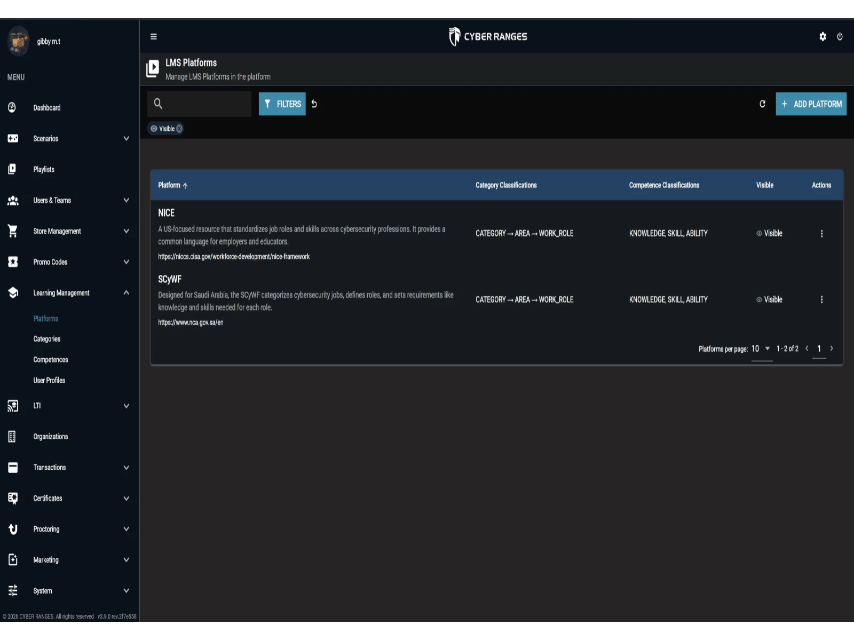854x640 pixels.
Task: Open Platforms per page dropdown
Action: [x=761, y=349]
